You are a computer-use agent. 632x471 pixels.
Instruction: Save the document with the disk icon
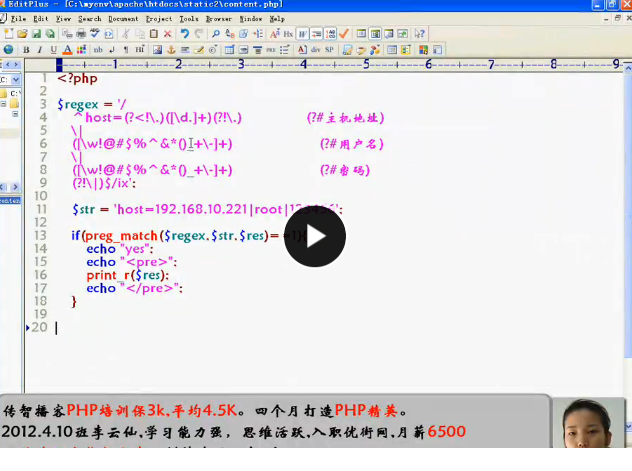click(36, 34)
